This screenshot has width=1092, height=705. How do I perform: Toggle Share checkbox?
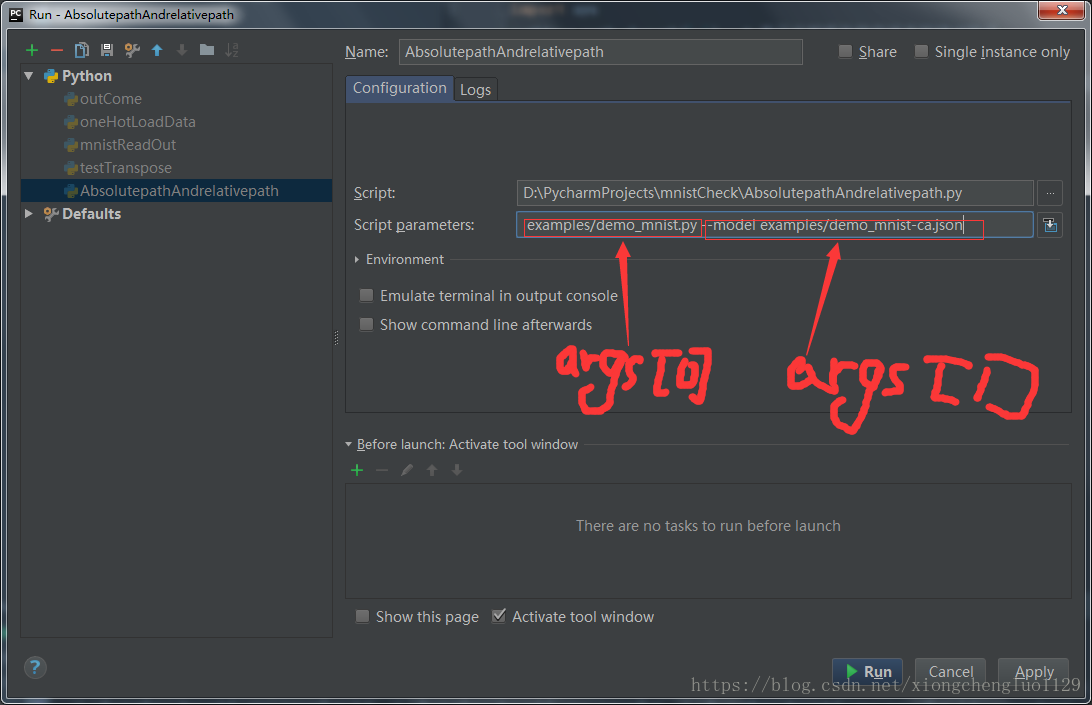coord(845,52)
